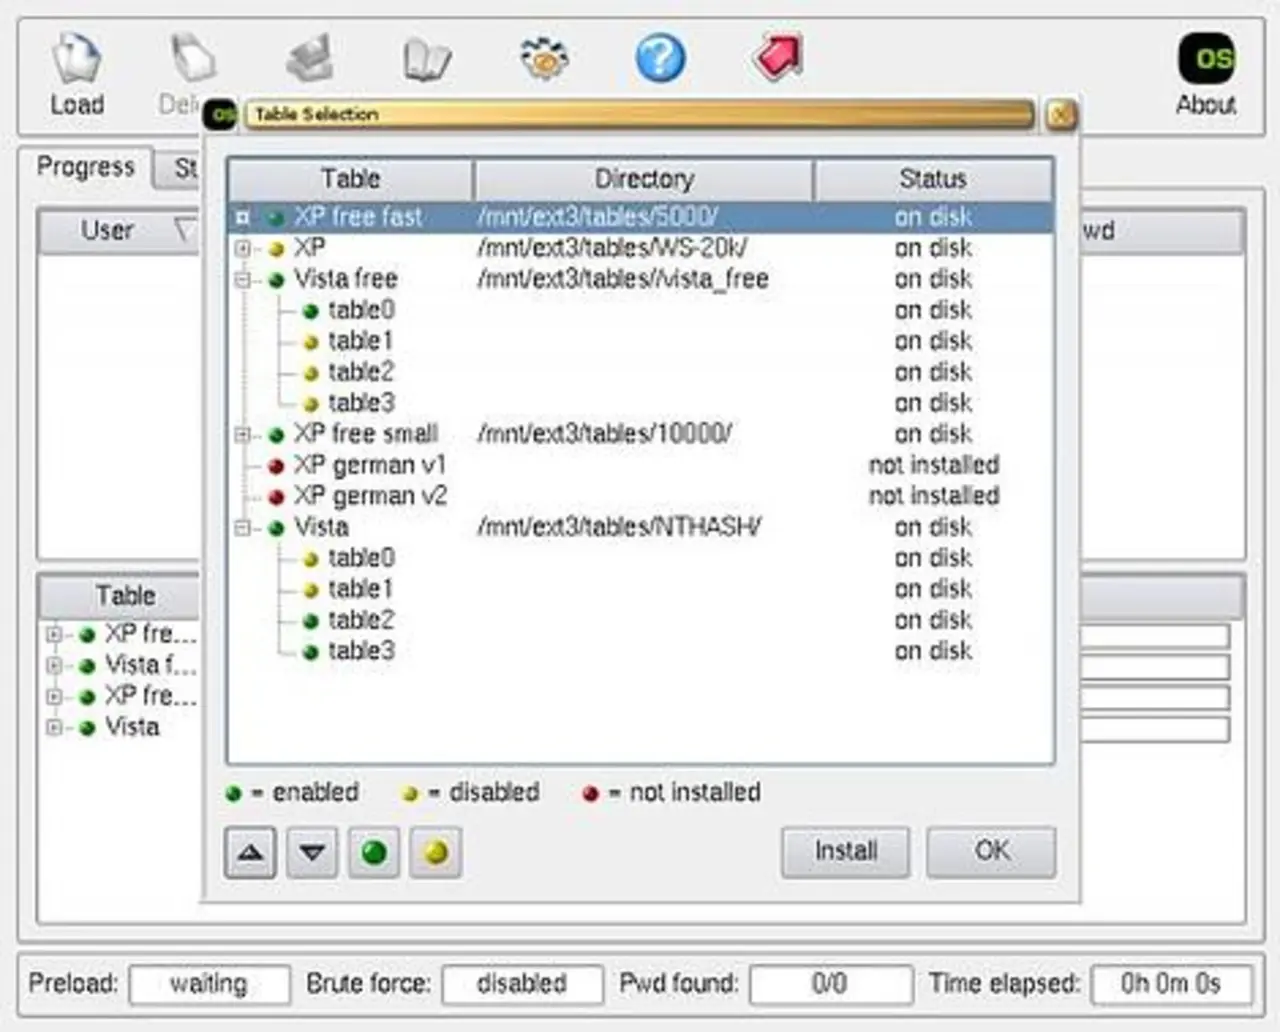
Task: Disable selected table with the yellow circle button
Action: [436, 853]
